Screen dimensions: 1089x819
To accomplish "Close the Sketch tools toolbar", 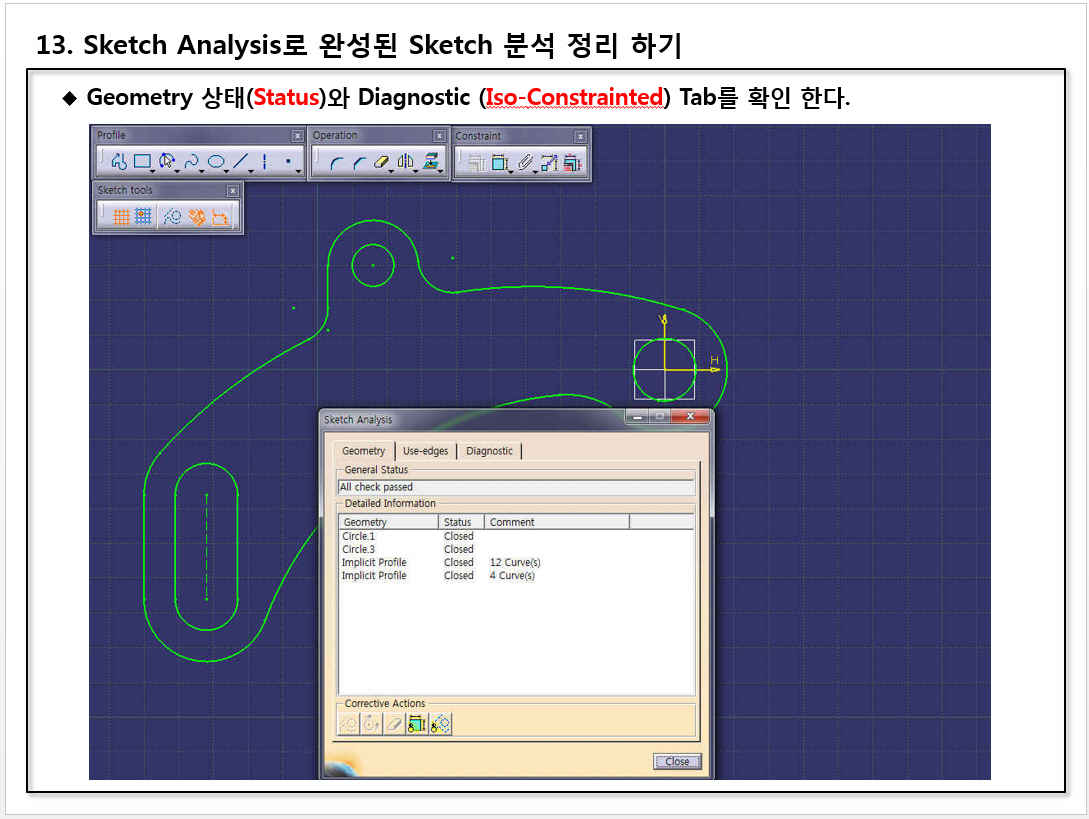I will click(x=233, y=190).
